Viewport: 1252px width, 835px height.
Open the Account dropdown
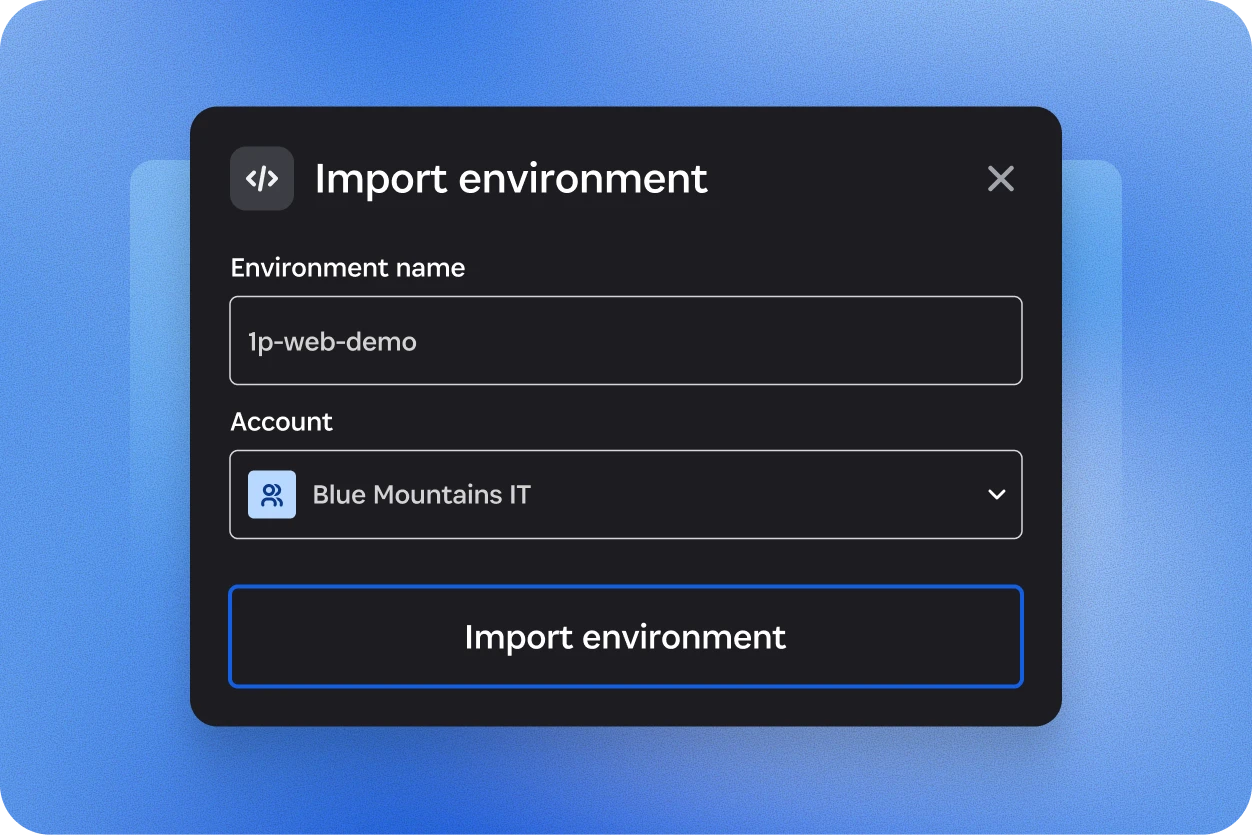626,495
